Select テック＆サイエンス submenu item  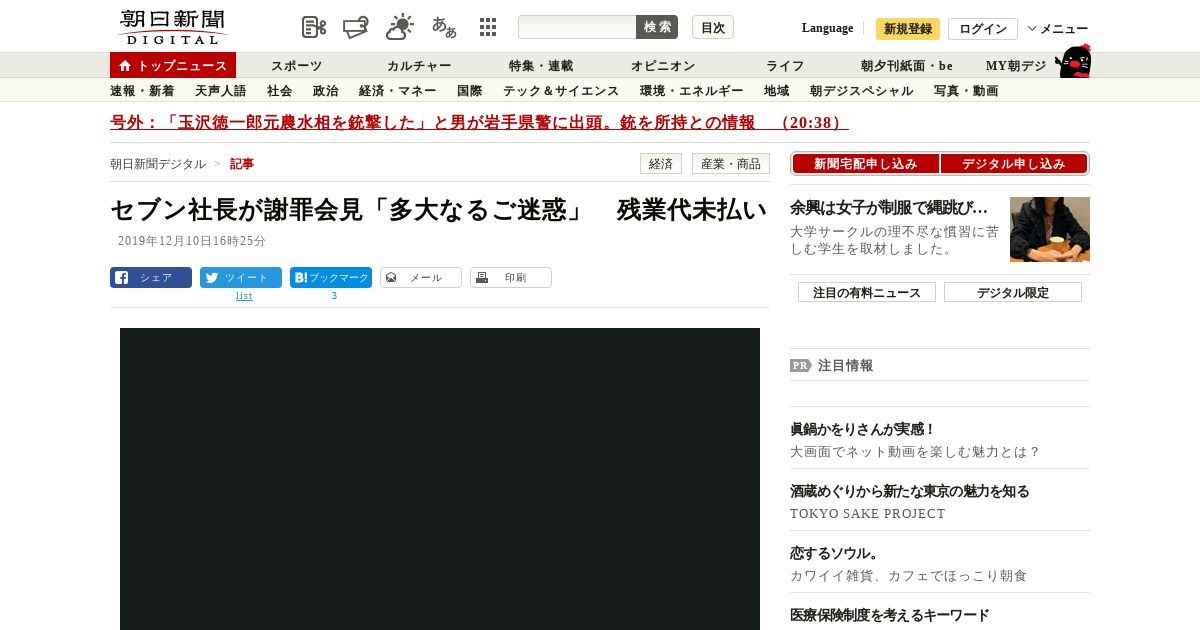click(x=561, y=91)
